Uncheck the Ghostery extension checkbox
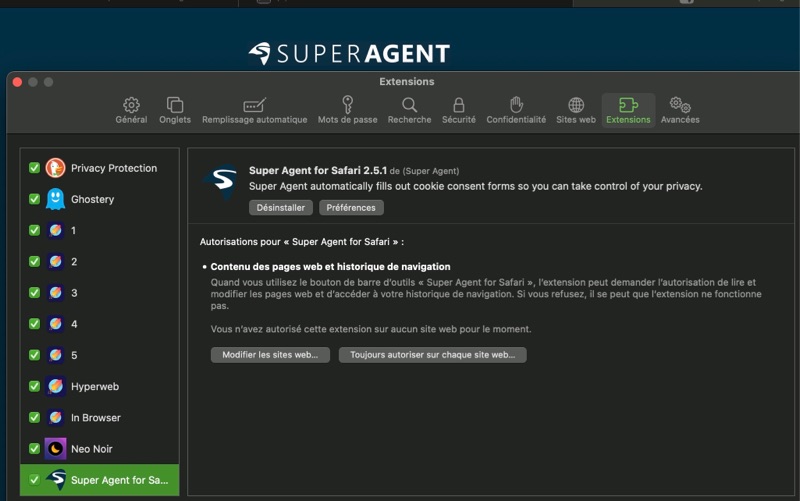 (34, 199)
